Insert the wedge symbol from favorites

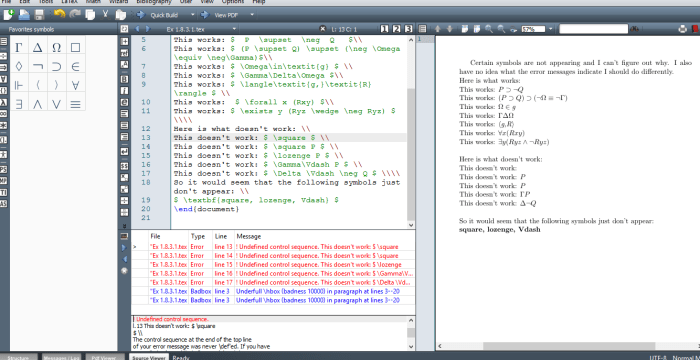click(x=38, y=104)
